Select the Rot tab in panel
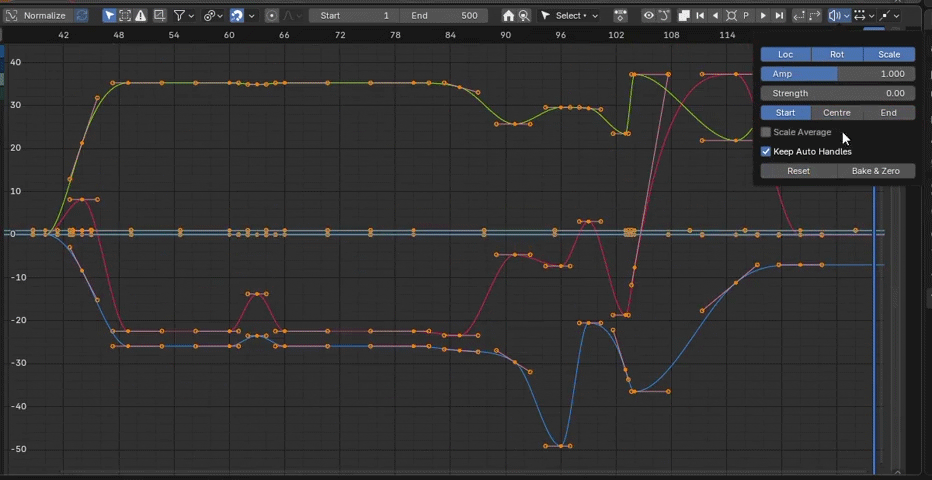 (x=837, y=54)
